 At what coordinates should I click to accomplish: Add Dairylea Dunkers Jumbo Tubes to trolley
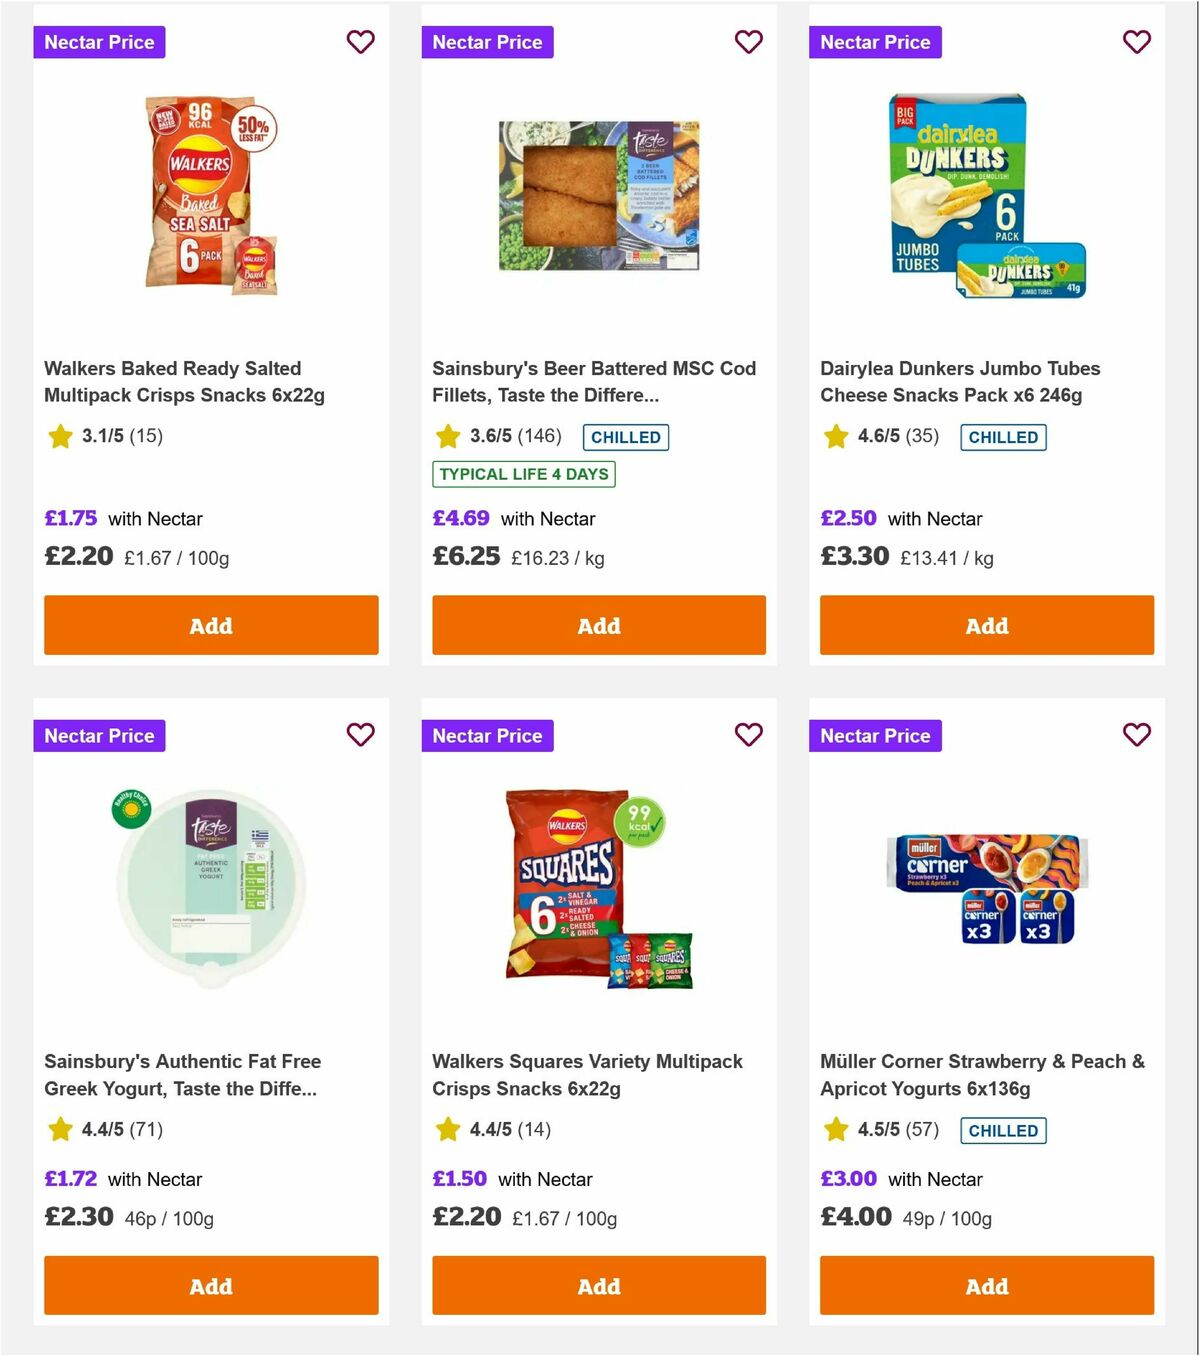(986, 625)
